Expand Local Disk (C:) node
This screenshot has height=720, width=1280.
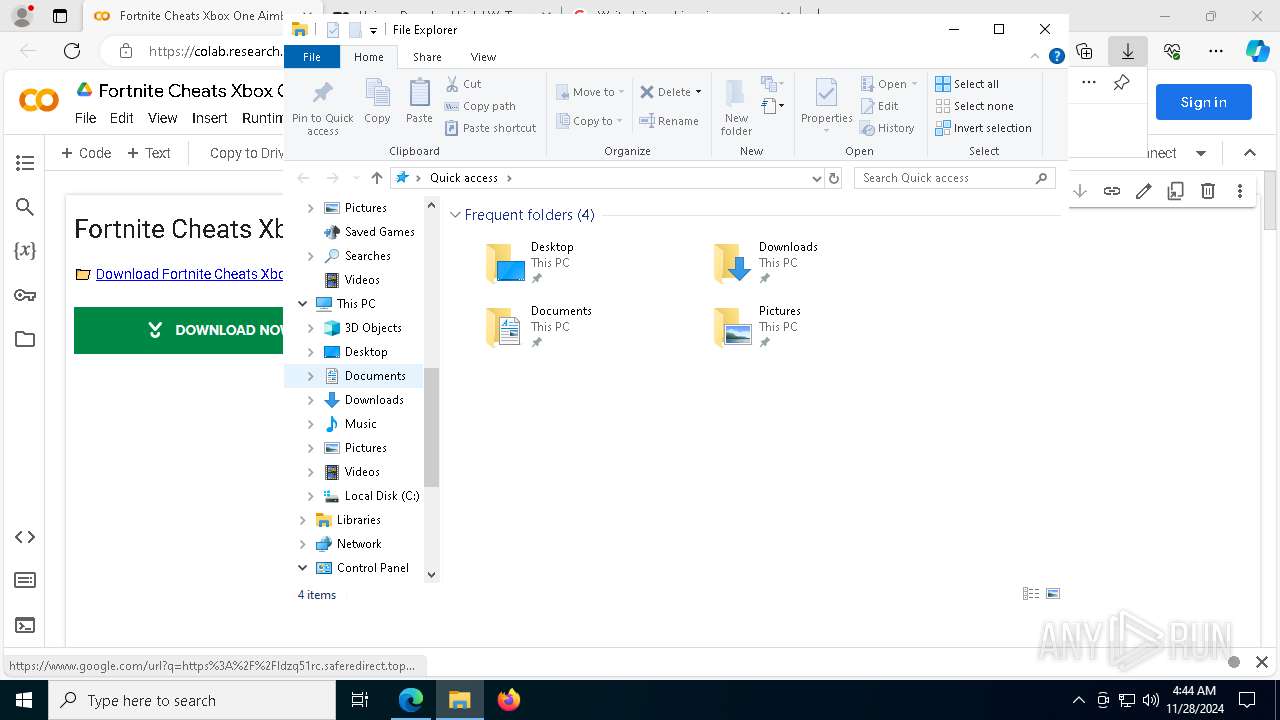click(x=311, y=496)
